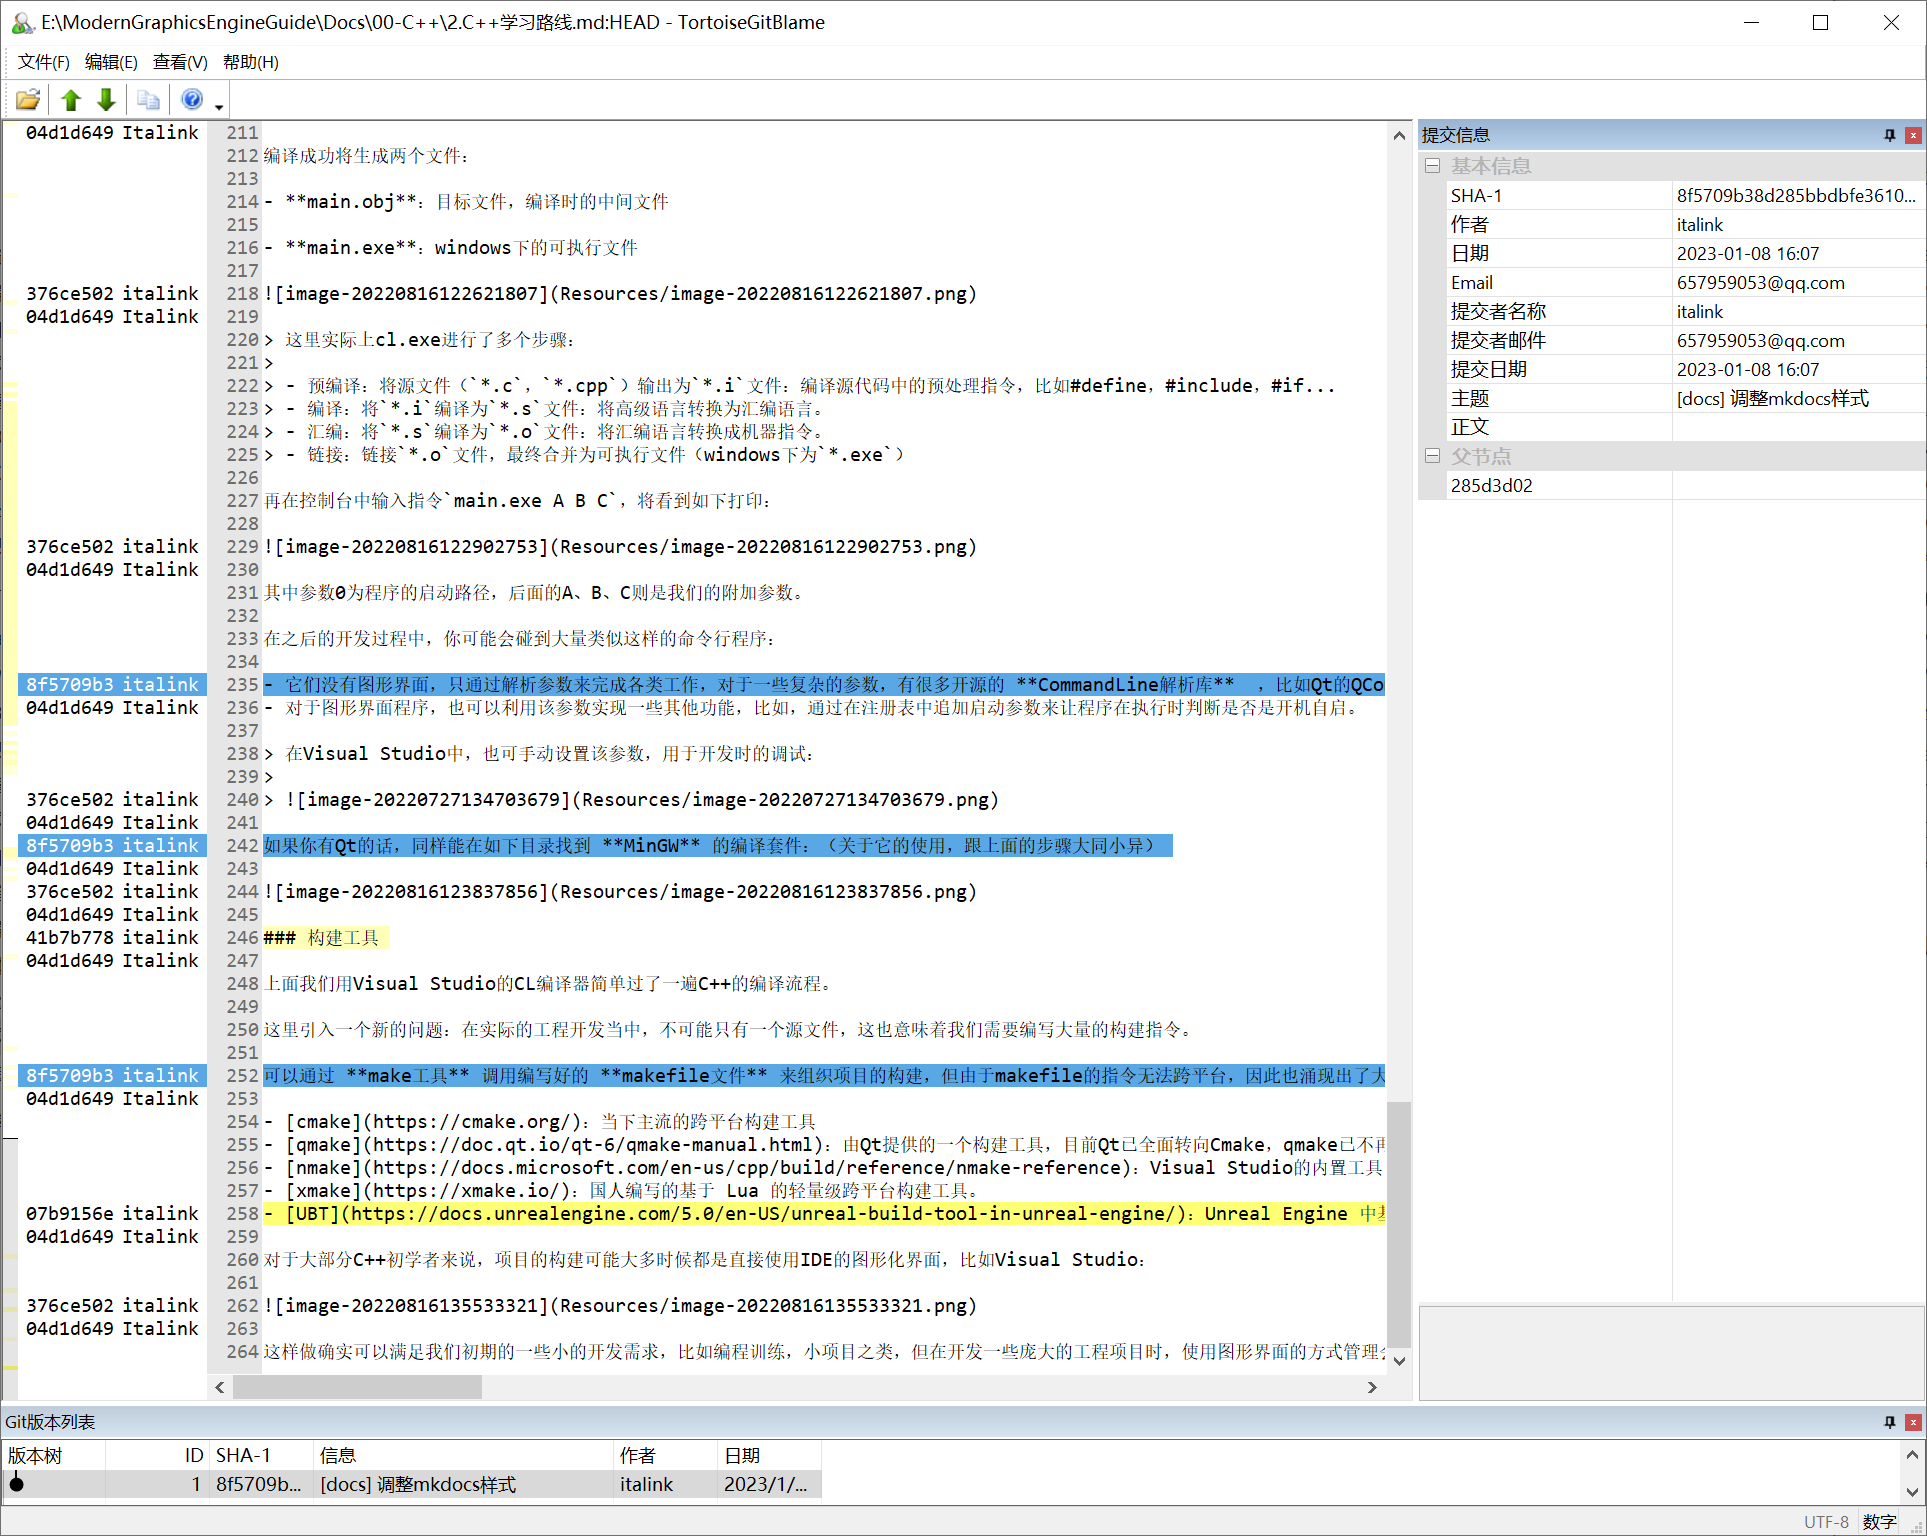The image size is (1927, 1536).
Task: Select revision 8f5709b in version list
Action: 258,1485
